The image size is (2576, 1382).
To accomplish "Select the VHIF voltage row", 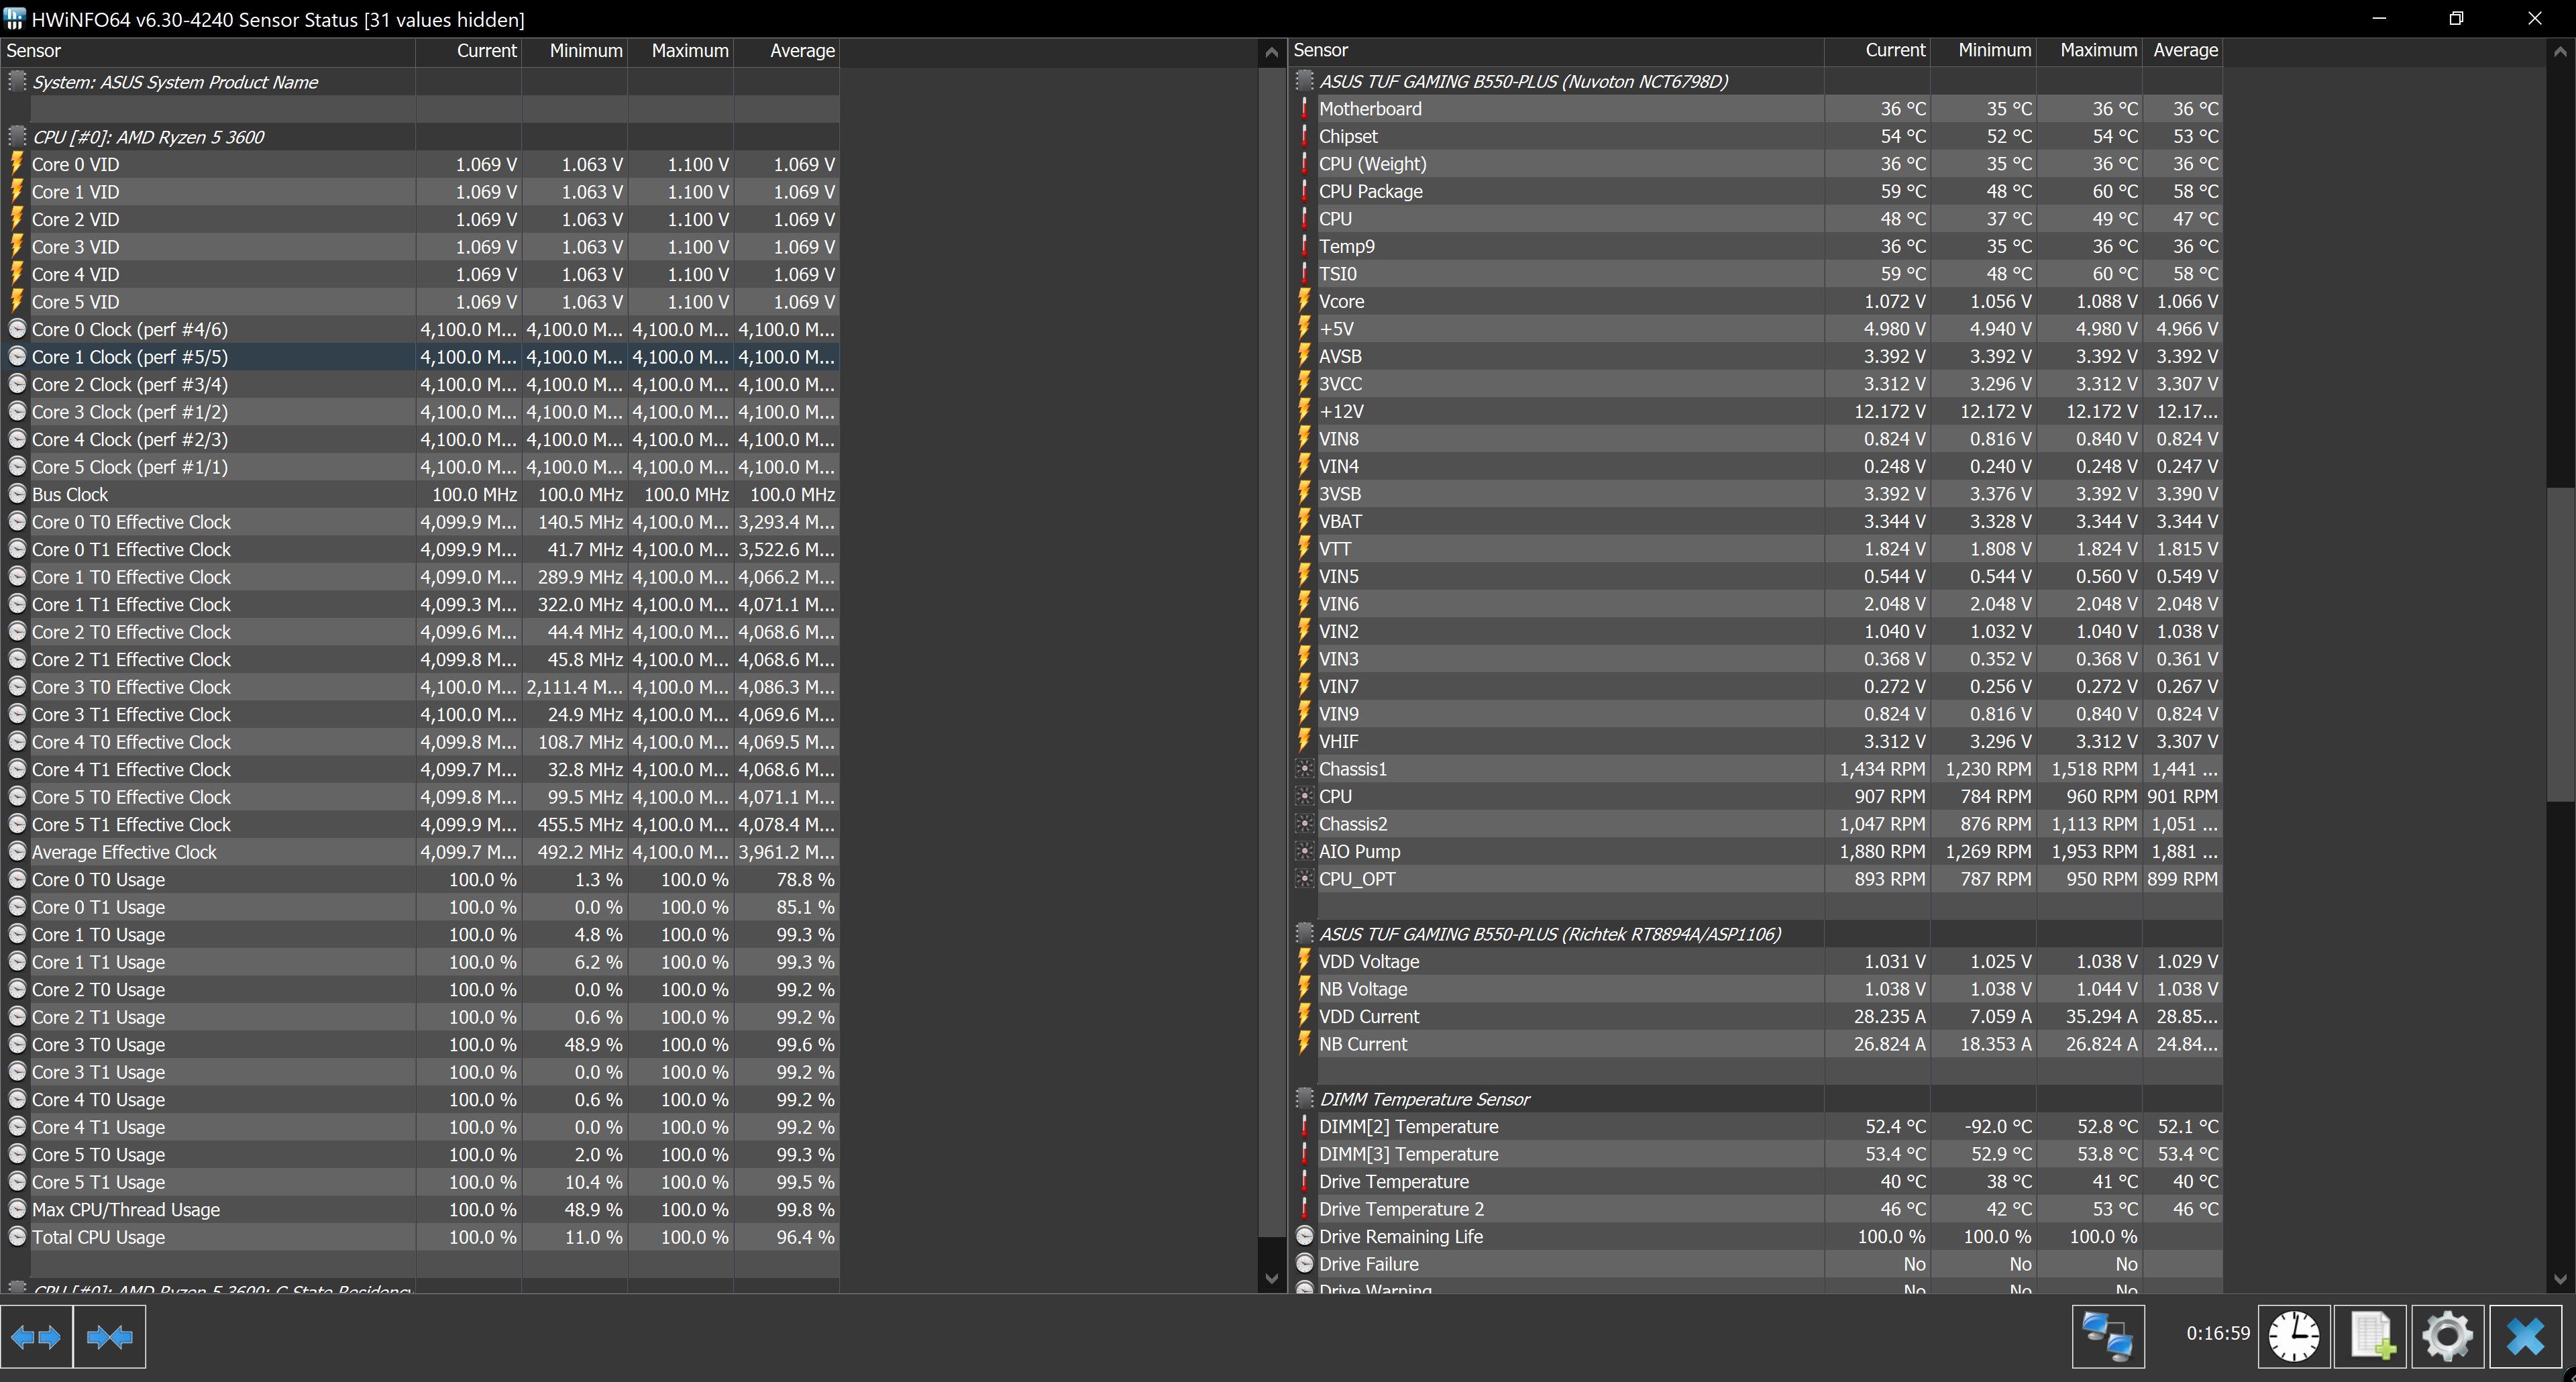I will 1757,741.
